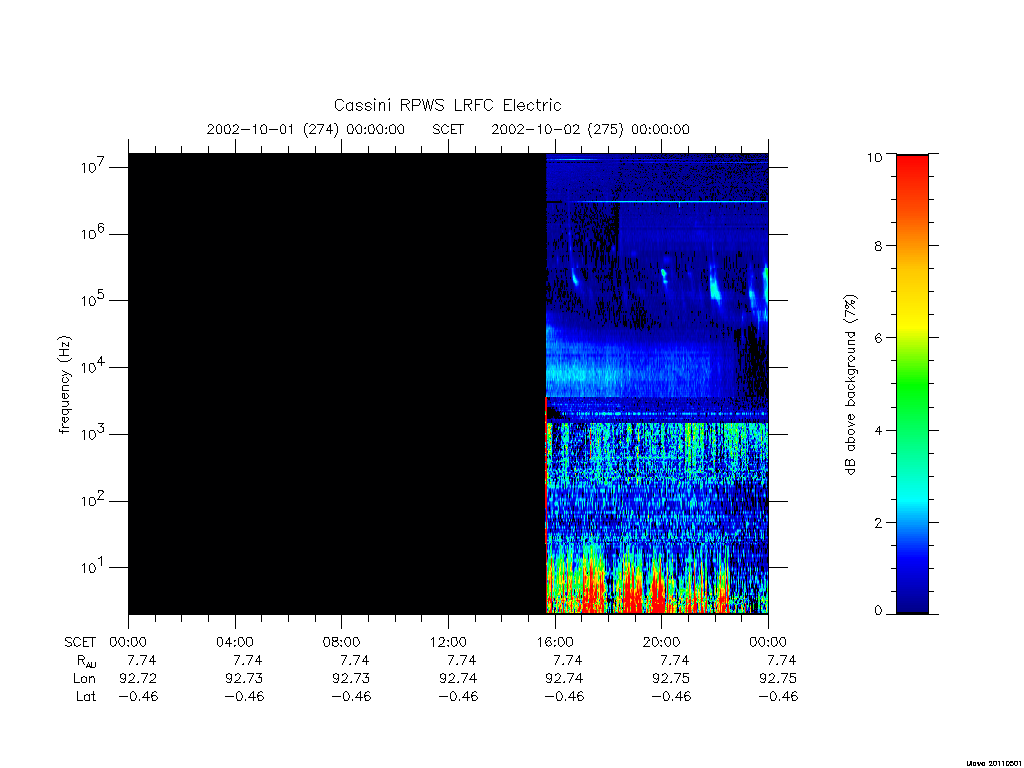Click the colorbar tick label '10'
This screenshot has width=1024, height=768.
click(874, 157)
